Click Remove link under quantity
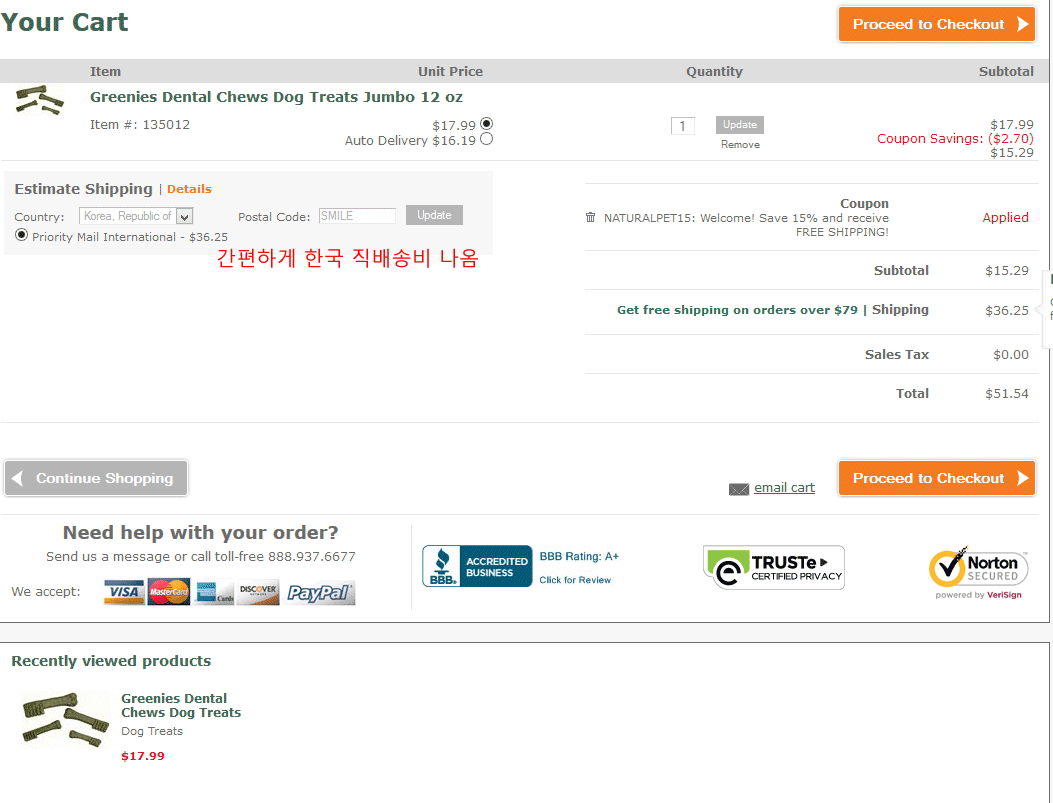1053x803 pixels. 740,145
